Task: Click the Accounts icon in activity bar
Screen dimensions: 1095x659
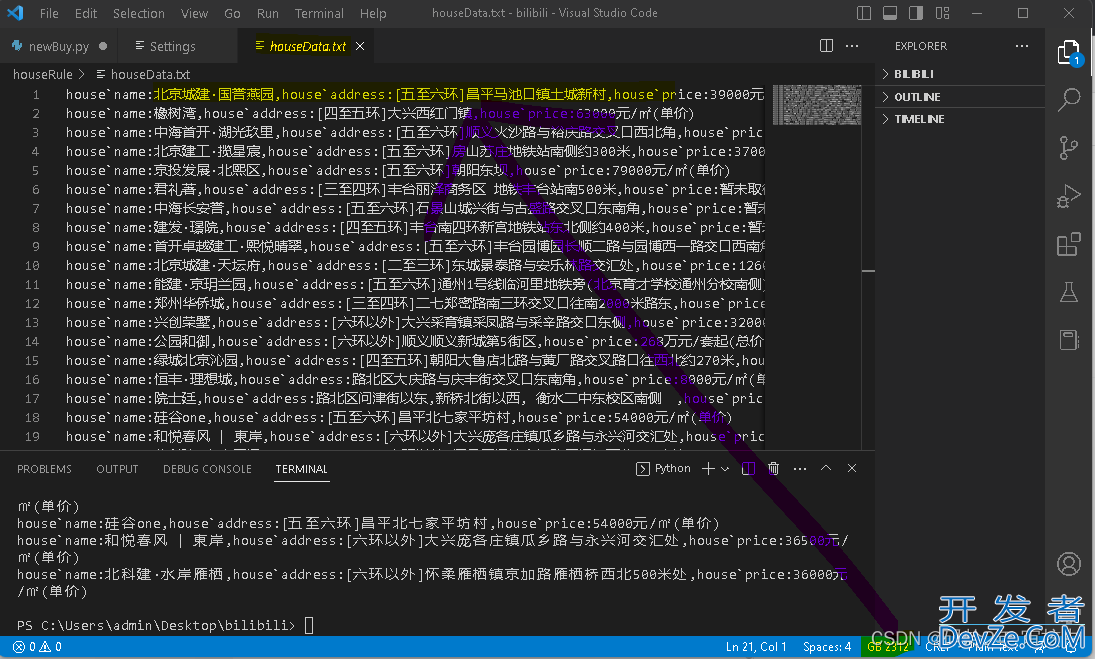Action: point(1068,563)
